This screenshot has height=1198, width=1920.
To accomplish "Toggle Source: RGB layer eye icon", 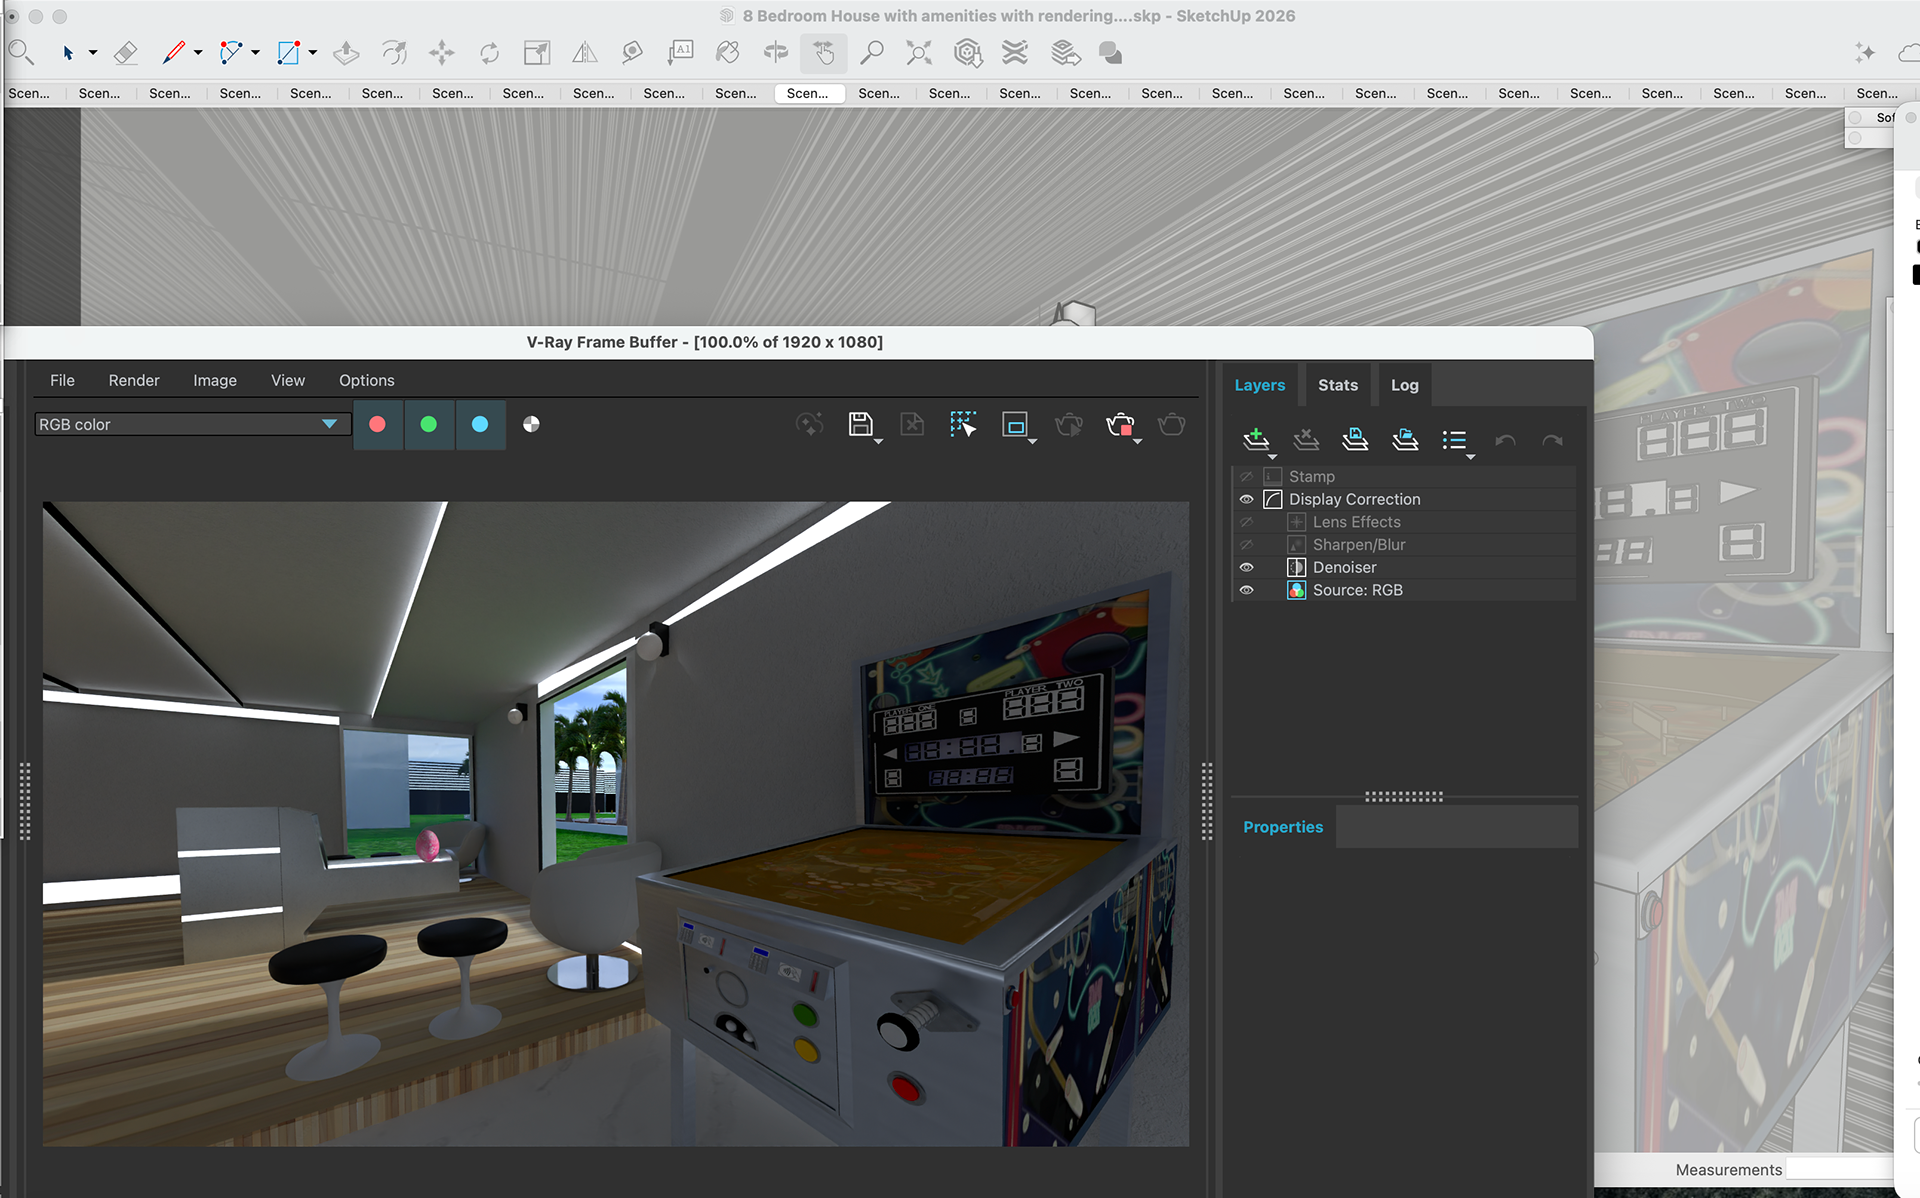I will (1246, 590).
